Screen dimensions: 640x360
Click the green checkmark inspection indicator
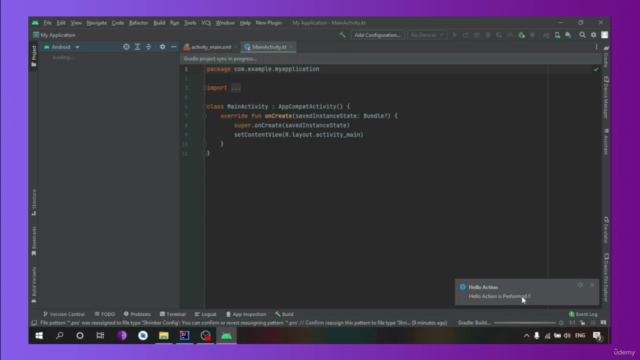[x=596, y=69]
